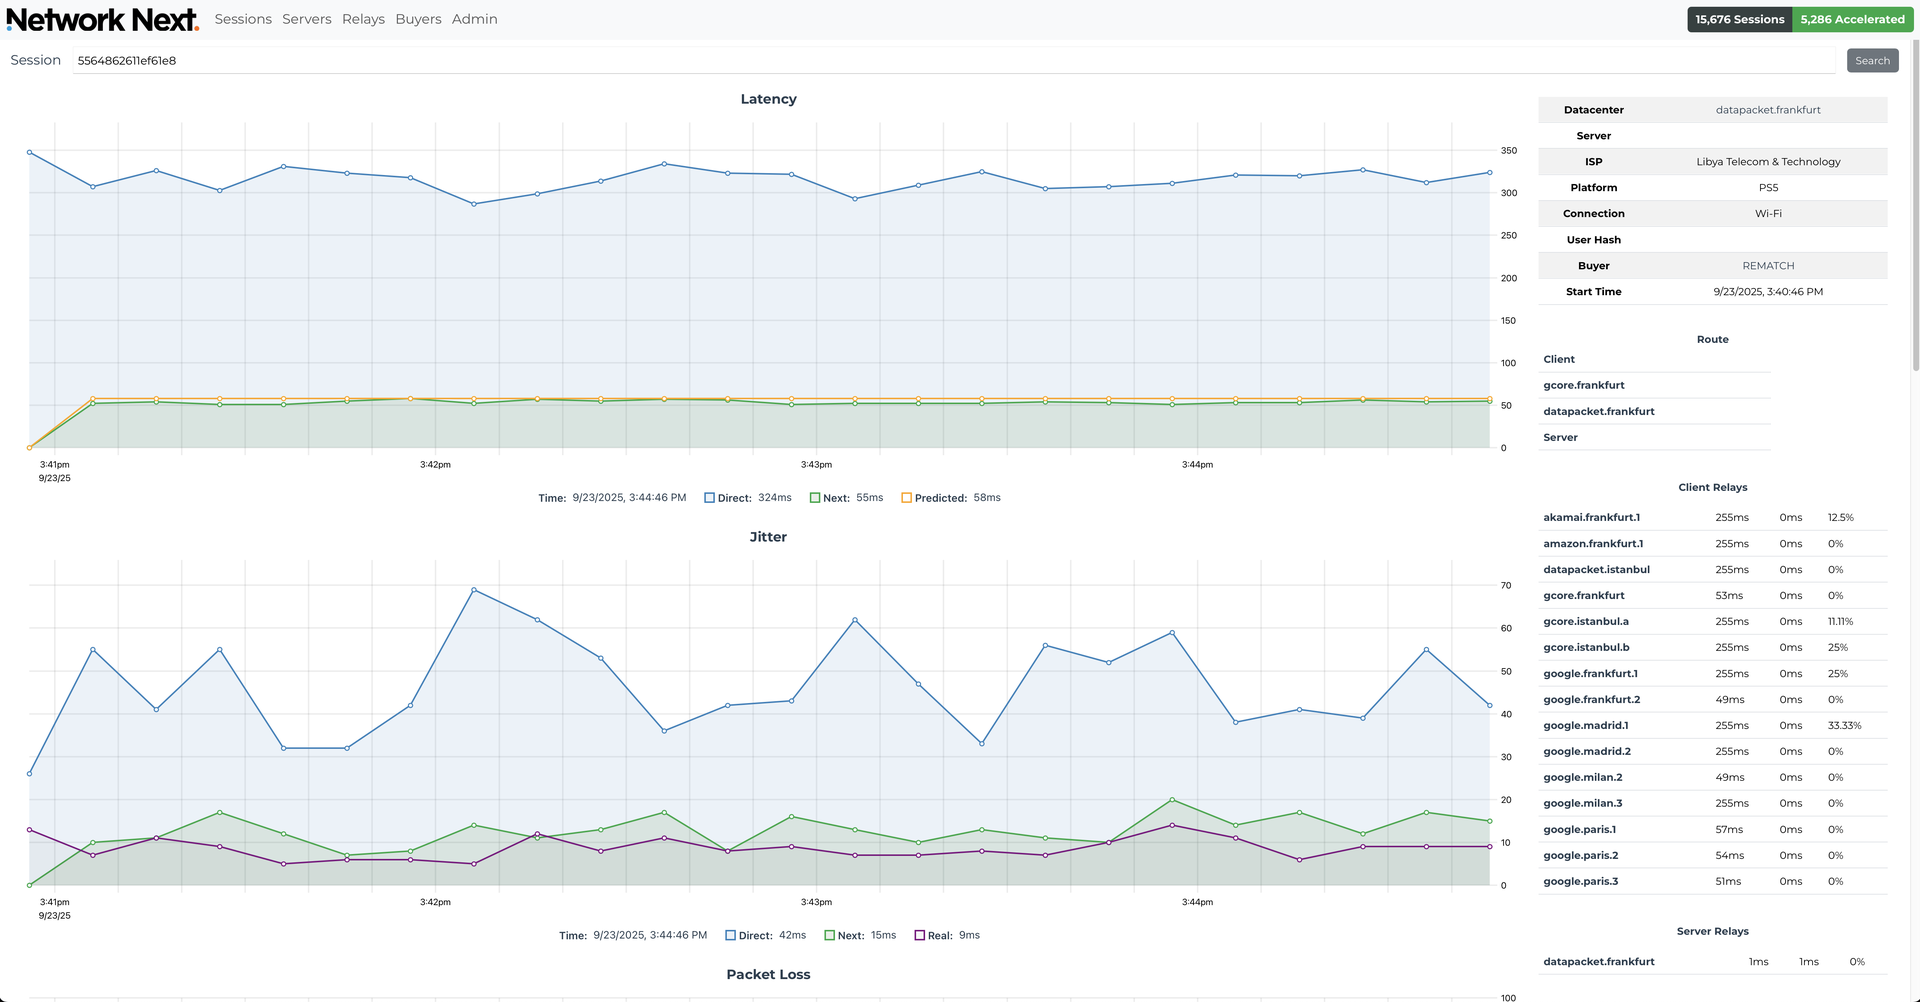Viewport: 1920px width, 1002px height.
Task: Toggle the Next series in Latency legend
Action: [815, 498]
